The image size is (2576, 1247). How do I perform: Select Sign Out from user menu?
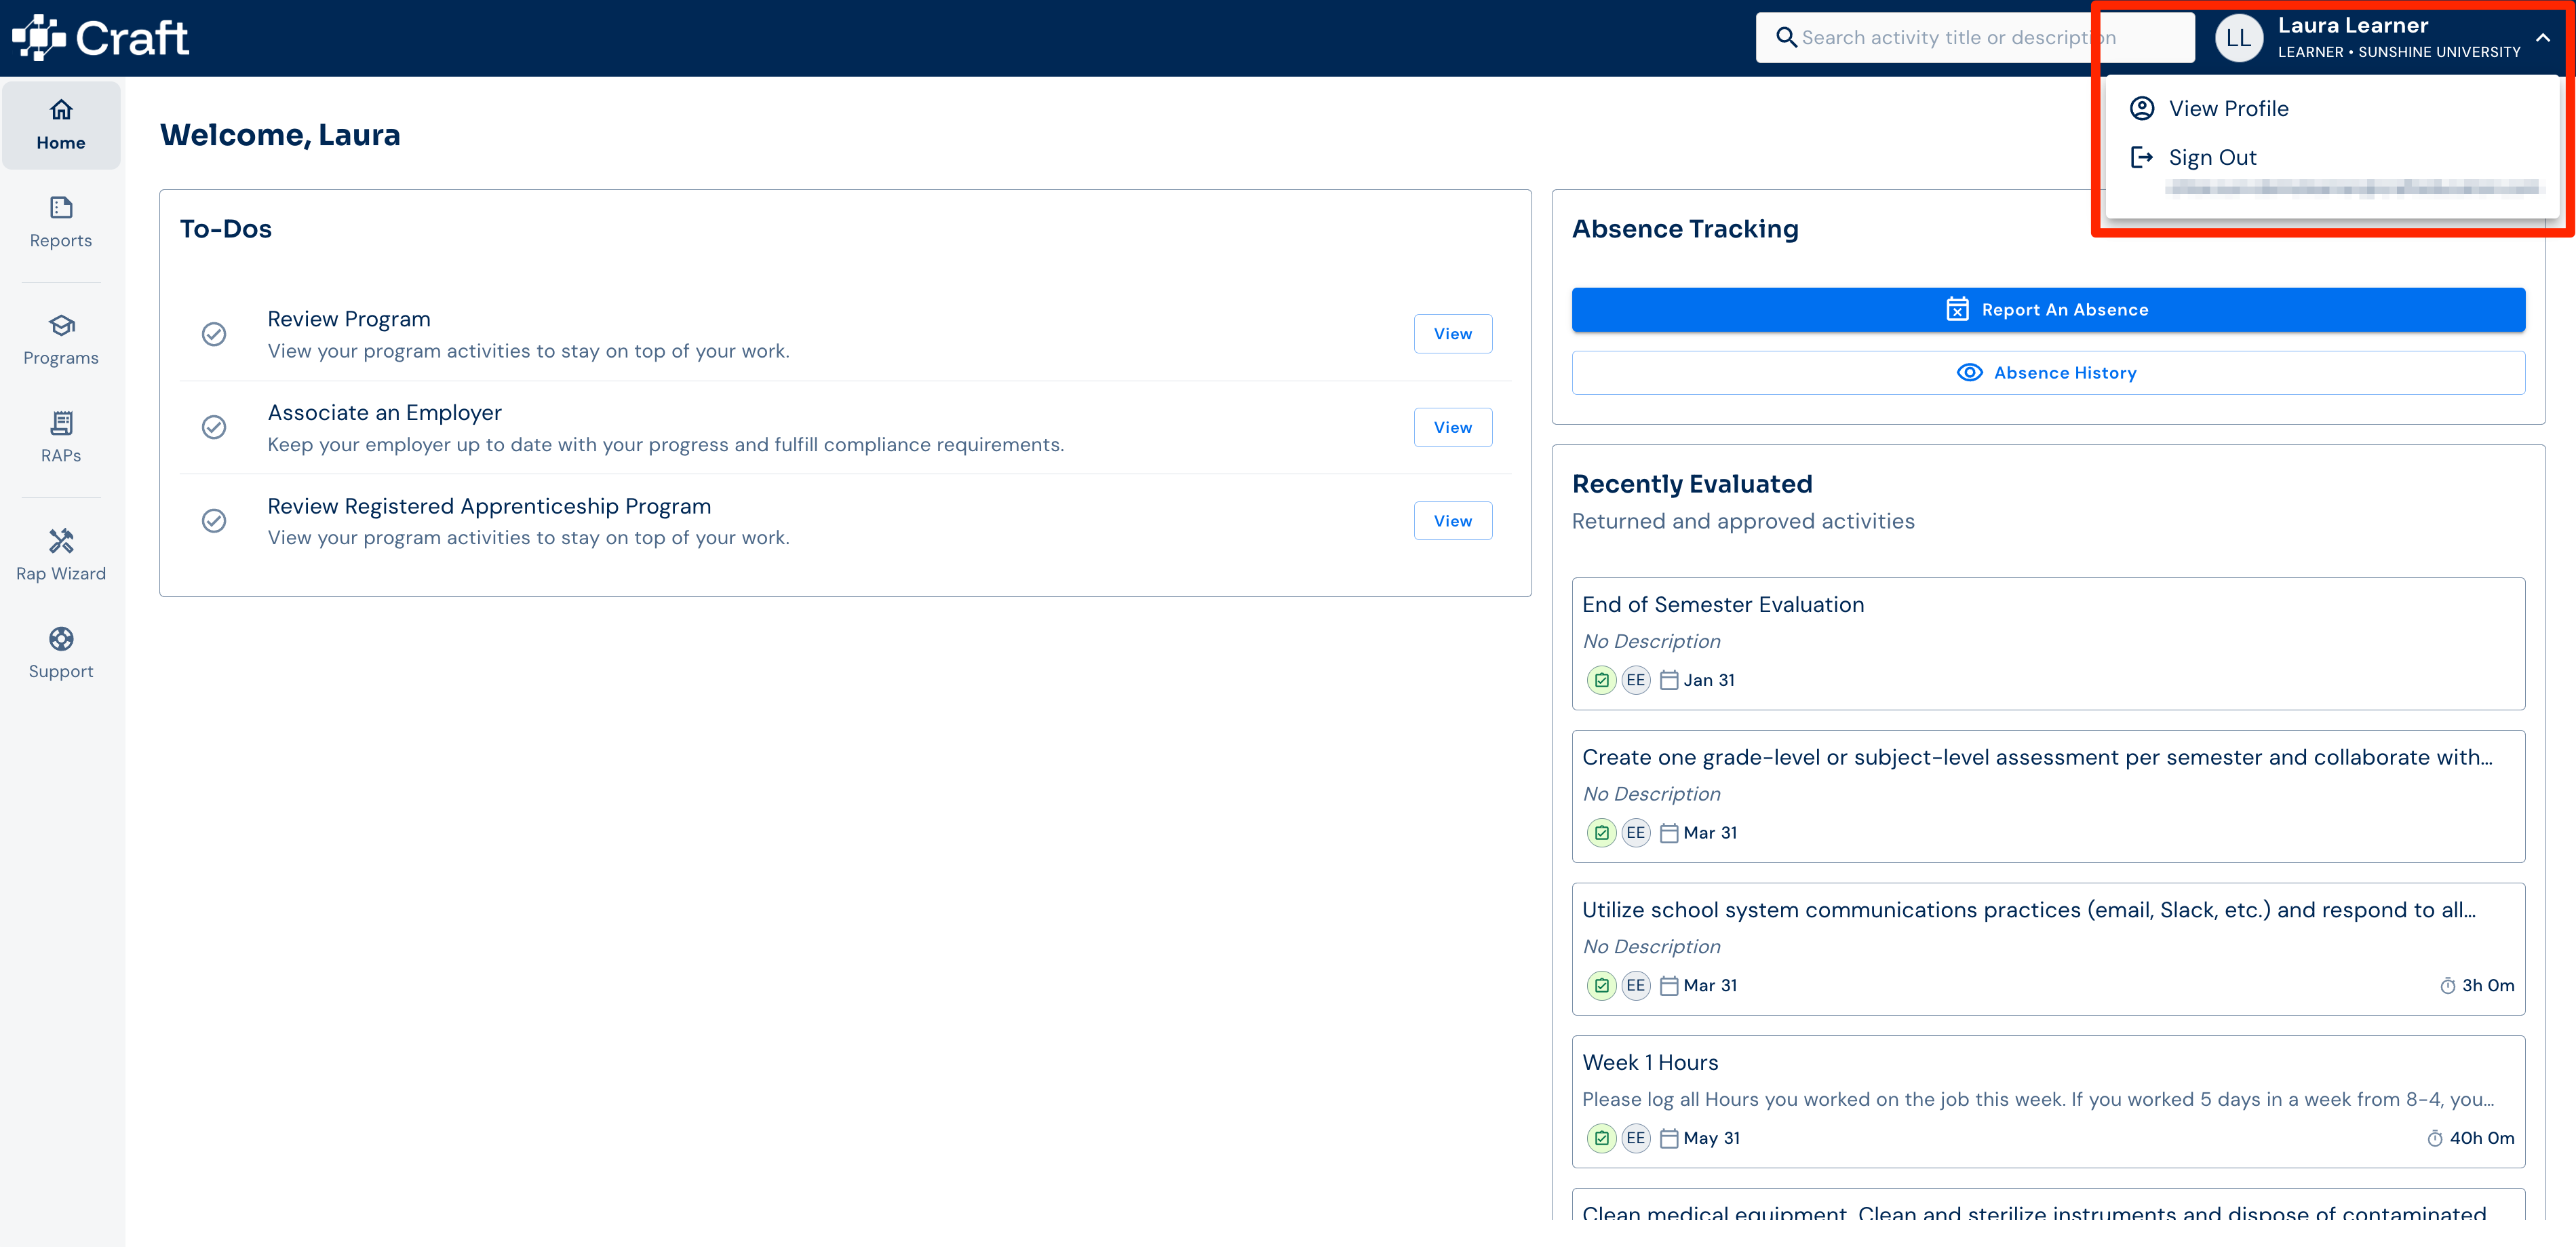(x=2332, y=157)
